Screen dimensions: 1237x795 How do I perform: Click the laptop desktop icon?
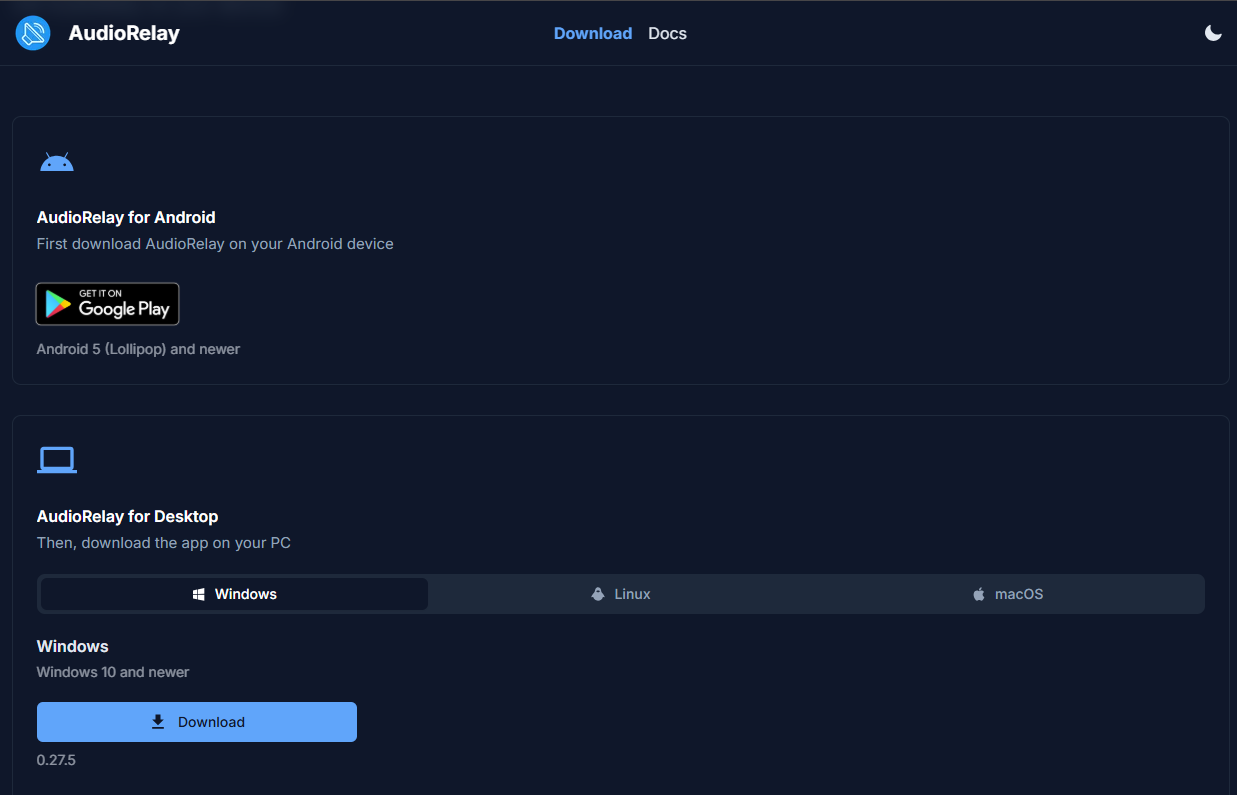click(x=57, y=460)
